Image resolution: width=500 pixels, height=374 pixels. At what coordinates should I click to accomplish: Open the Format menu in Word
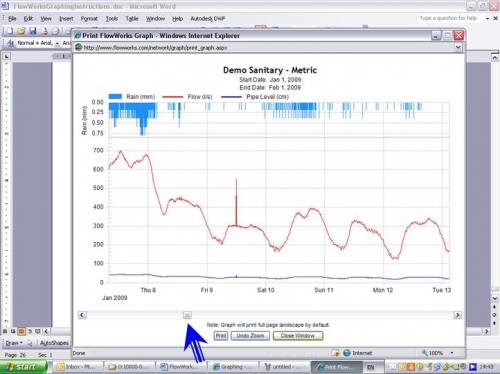[x=89, y=19]
